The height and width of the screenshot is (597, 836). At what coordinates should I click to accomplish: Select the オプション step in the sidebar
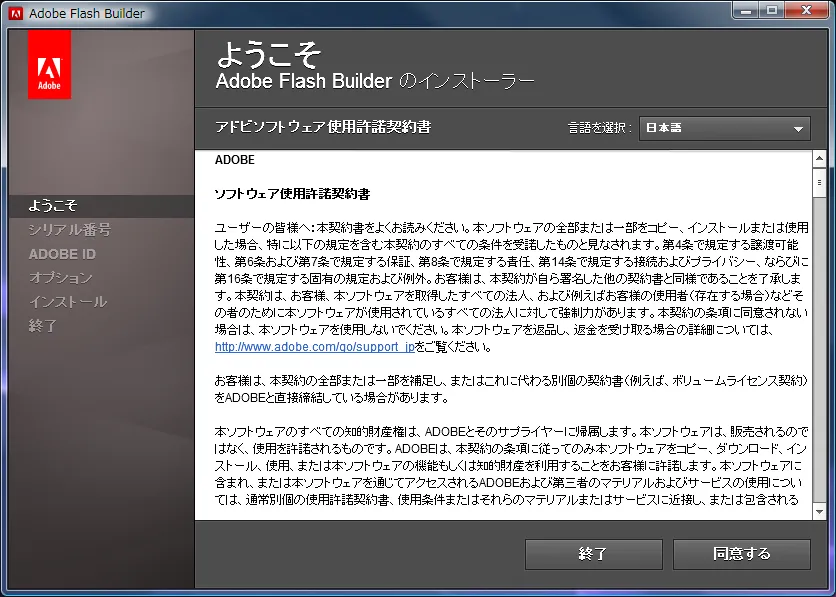tap(61, 278)
